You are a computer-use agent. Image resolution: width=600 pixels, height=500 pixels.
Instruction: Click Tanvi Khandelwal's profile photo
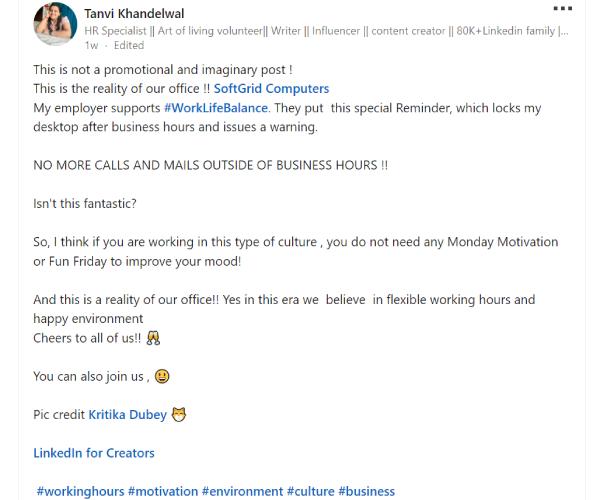[x=54, y=25]
